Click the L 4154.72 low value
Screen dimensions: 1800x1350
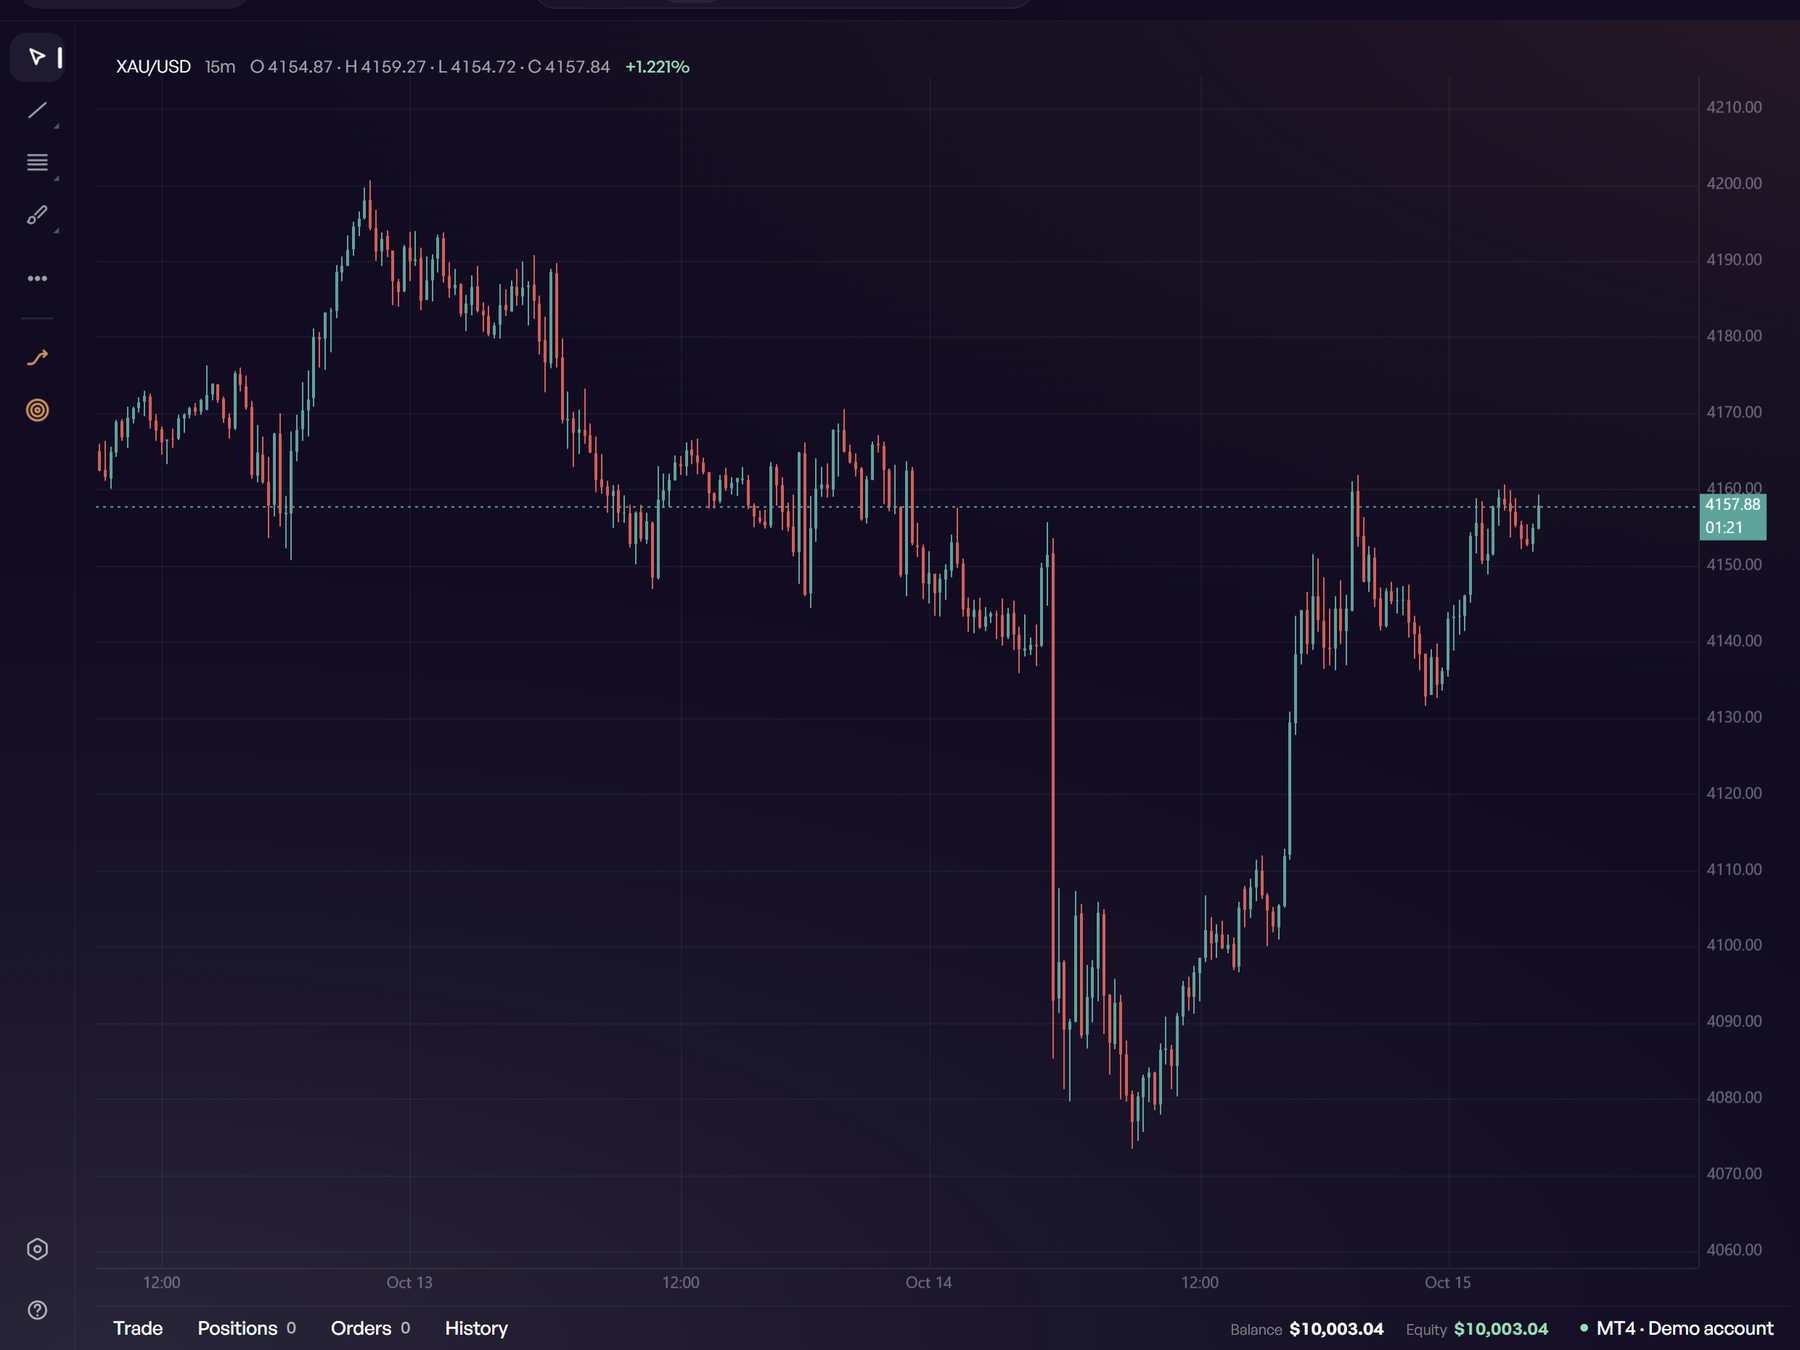tap(477, 67)
